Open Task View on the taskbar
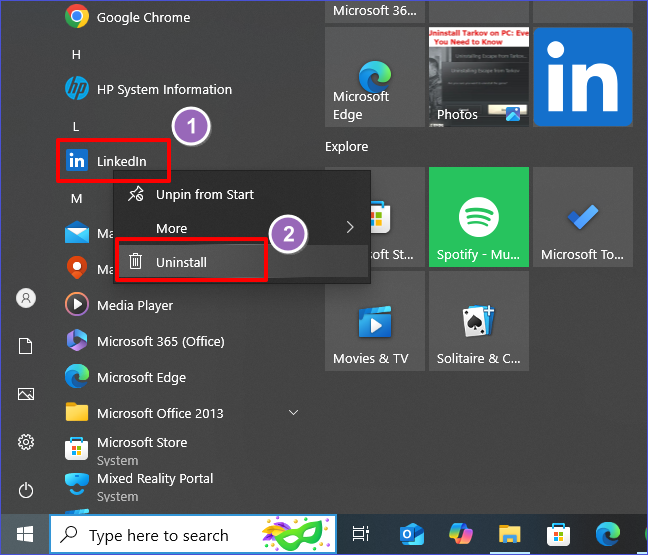Screen dimensions: 648x555 click(360, 534)
